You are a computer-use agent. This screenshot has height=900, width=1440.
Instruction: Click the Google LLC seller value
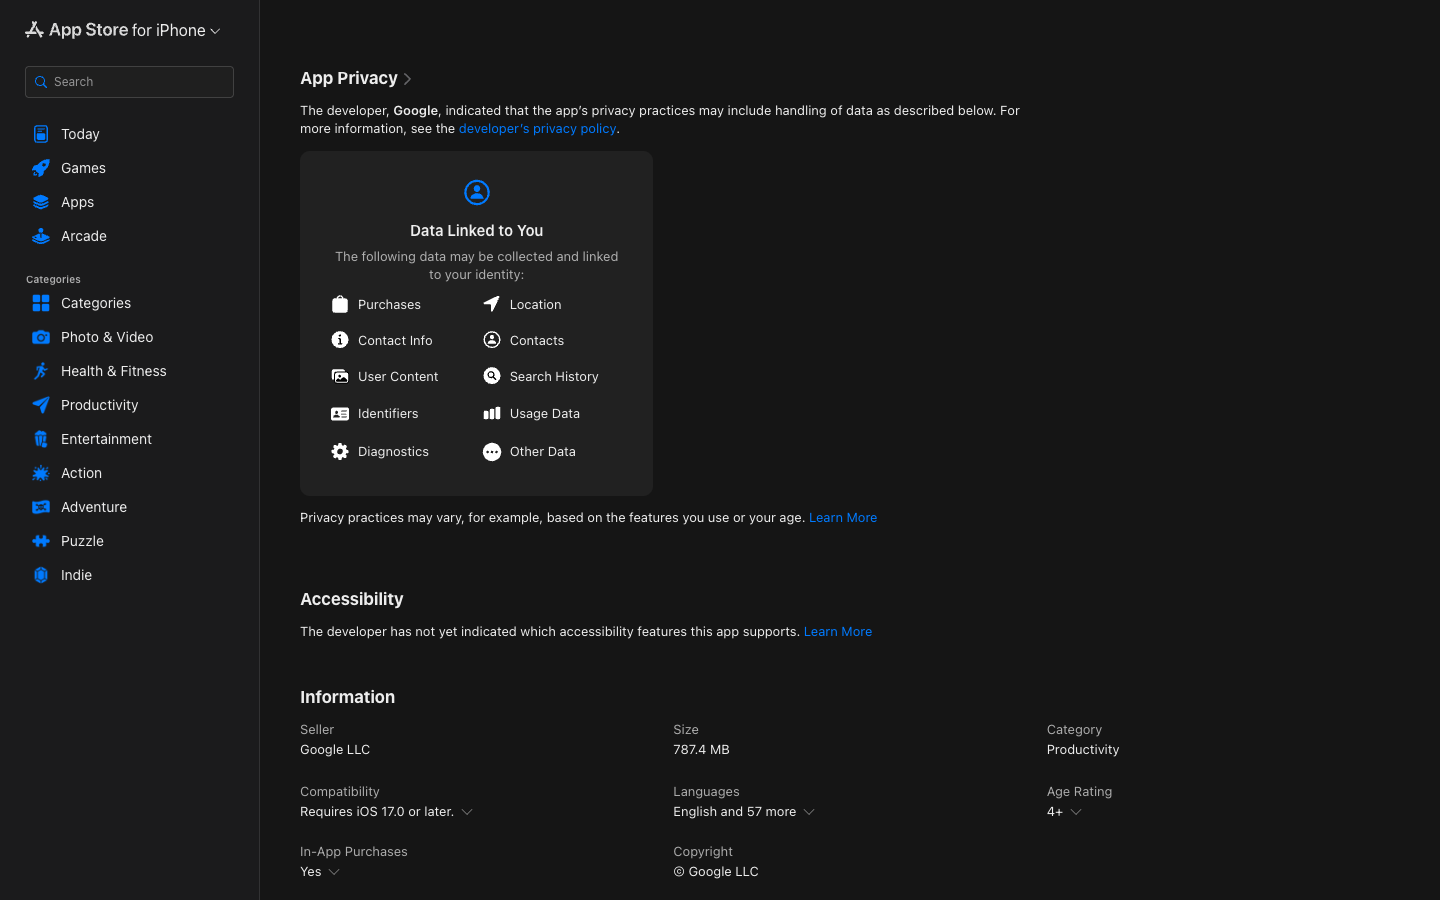335,750
